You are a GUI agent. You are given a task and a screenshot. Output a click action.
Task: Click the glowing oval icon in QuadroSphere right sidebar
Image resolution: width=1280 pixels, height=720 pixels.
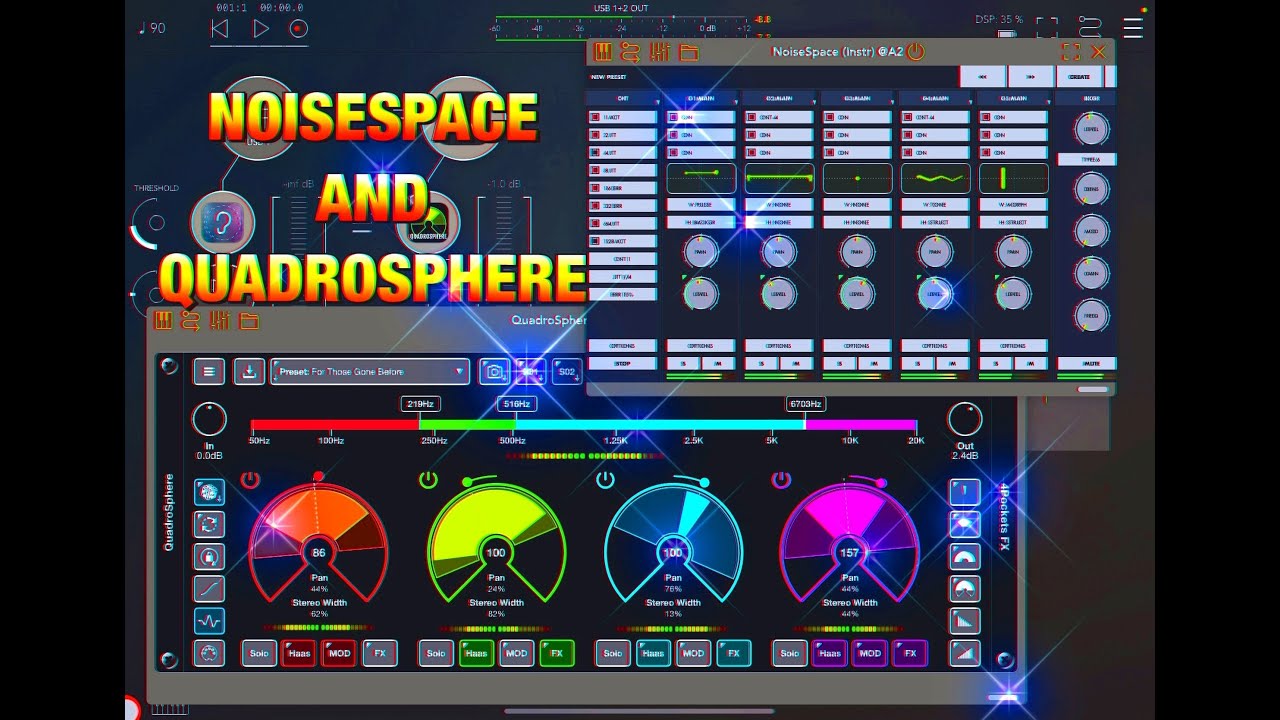click(x=965, y=524)
